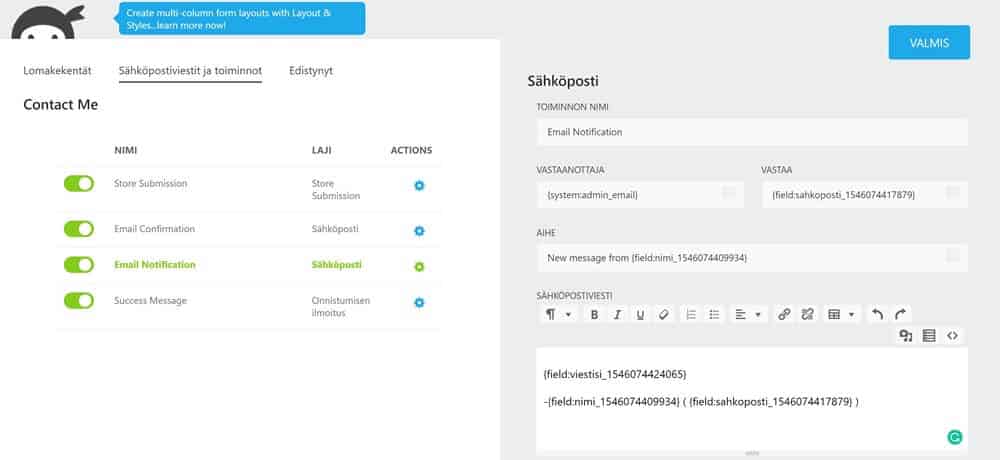This screenshot has height=460, width=1000.
Task: Click the Bold formatting icon
Action: coord(594,314)
